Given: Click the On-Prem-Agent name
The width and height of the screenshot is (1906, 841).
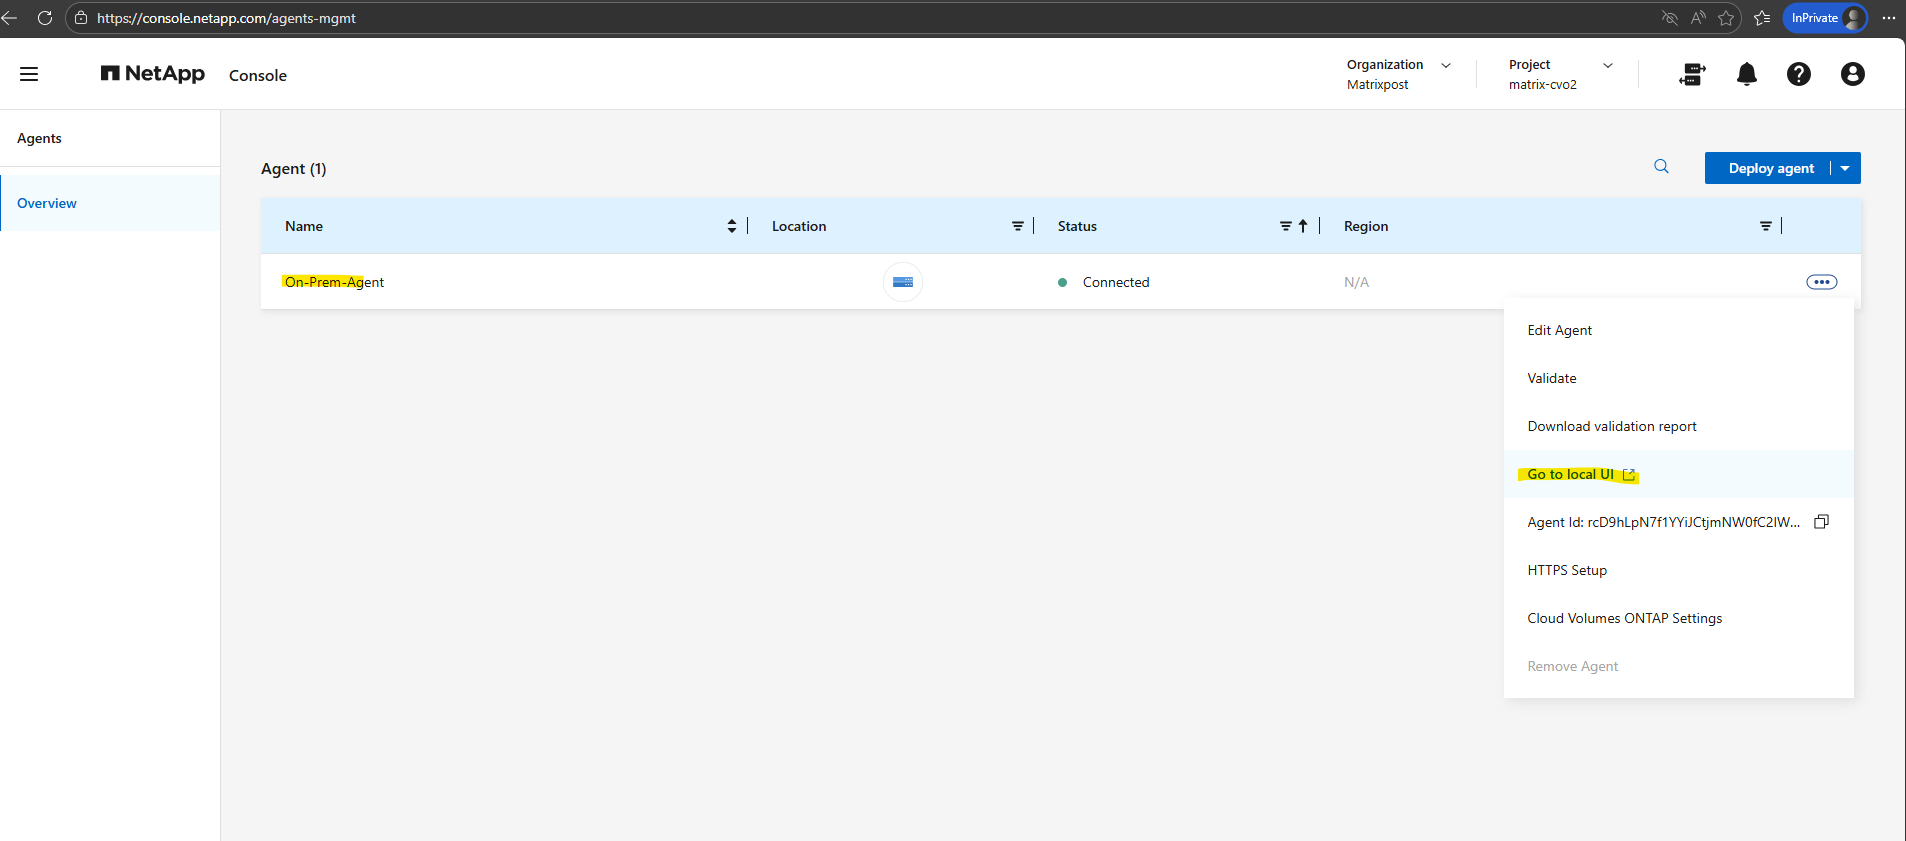Looking at the screenshot, I should [334, 282].
